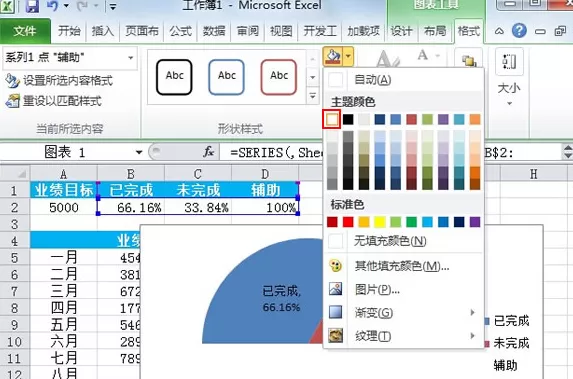Open the shape fill dropdown arrow
This screenshot has width=573, height=379.
(348, 57)
